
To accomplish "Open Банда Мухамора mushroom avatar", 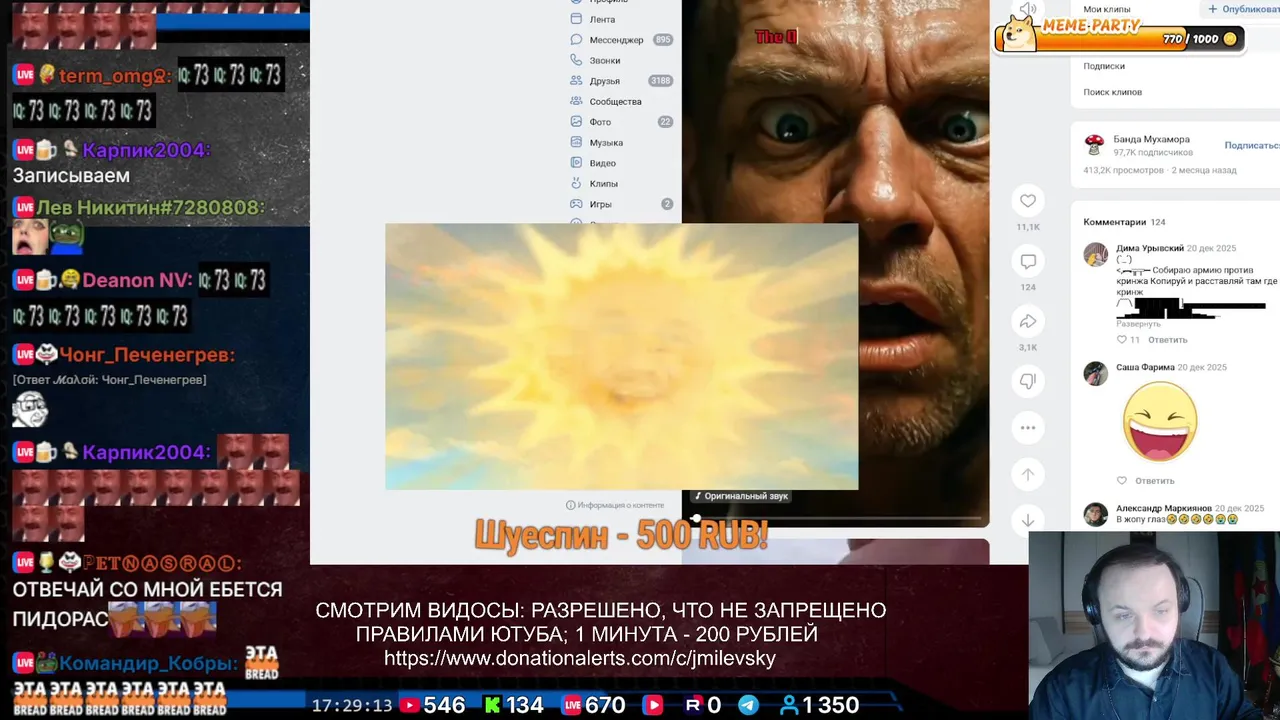I will pos(1095,145).
